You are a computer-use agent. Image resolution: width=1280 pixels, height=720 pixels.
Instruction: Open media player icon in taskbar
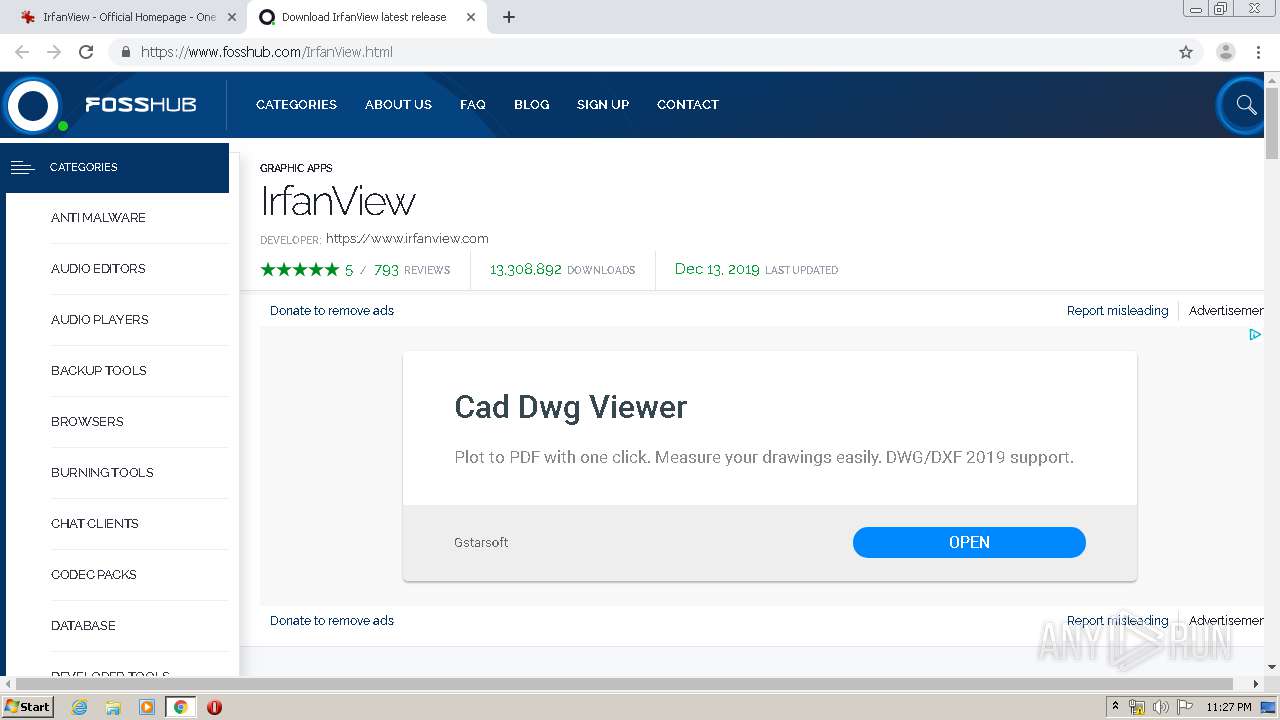[147, 707]
